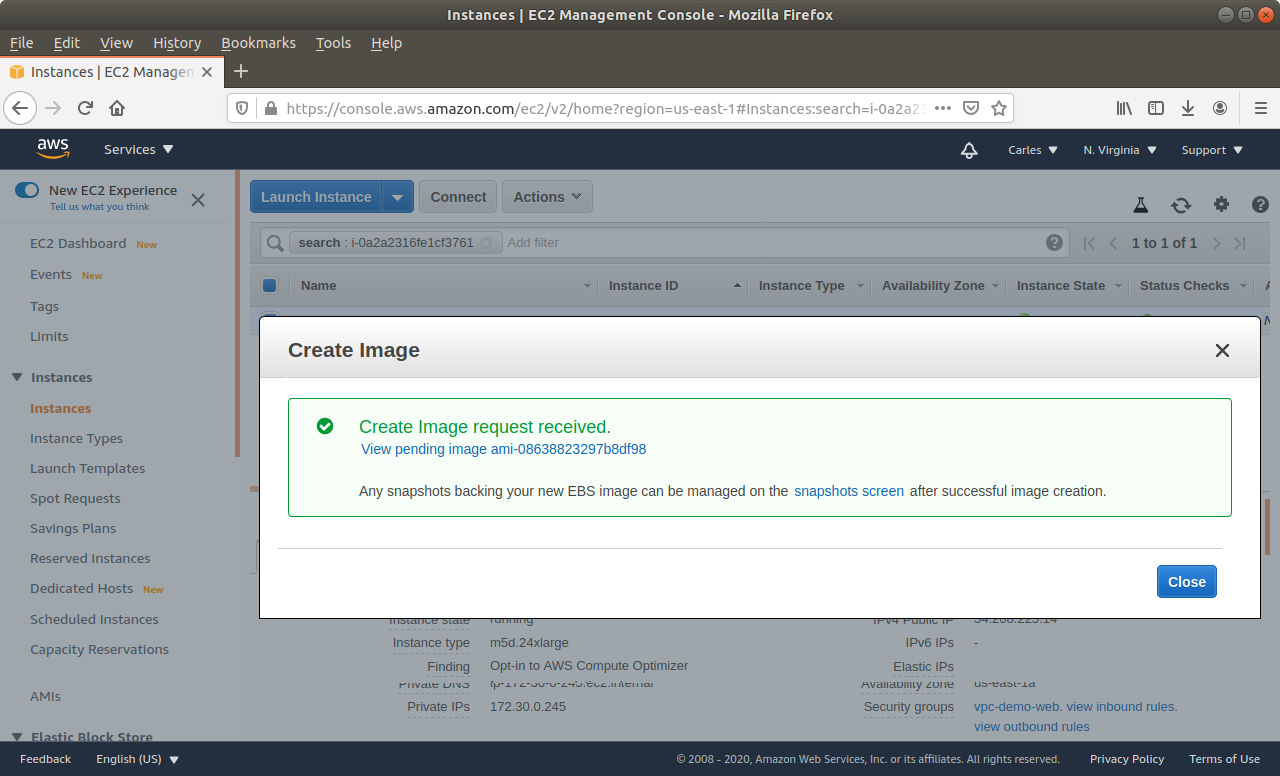The height and width of the screenshot is (776, 1280).
Task: Toggle the New EC2 Experience switch
Action: [x=27, y=190]
